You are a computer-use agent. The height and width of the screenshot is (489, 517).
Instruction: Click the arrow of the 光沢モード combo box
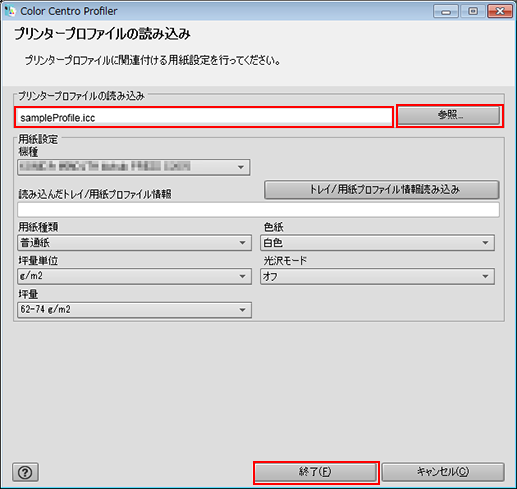pos(485,276)
